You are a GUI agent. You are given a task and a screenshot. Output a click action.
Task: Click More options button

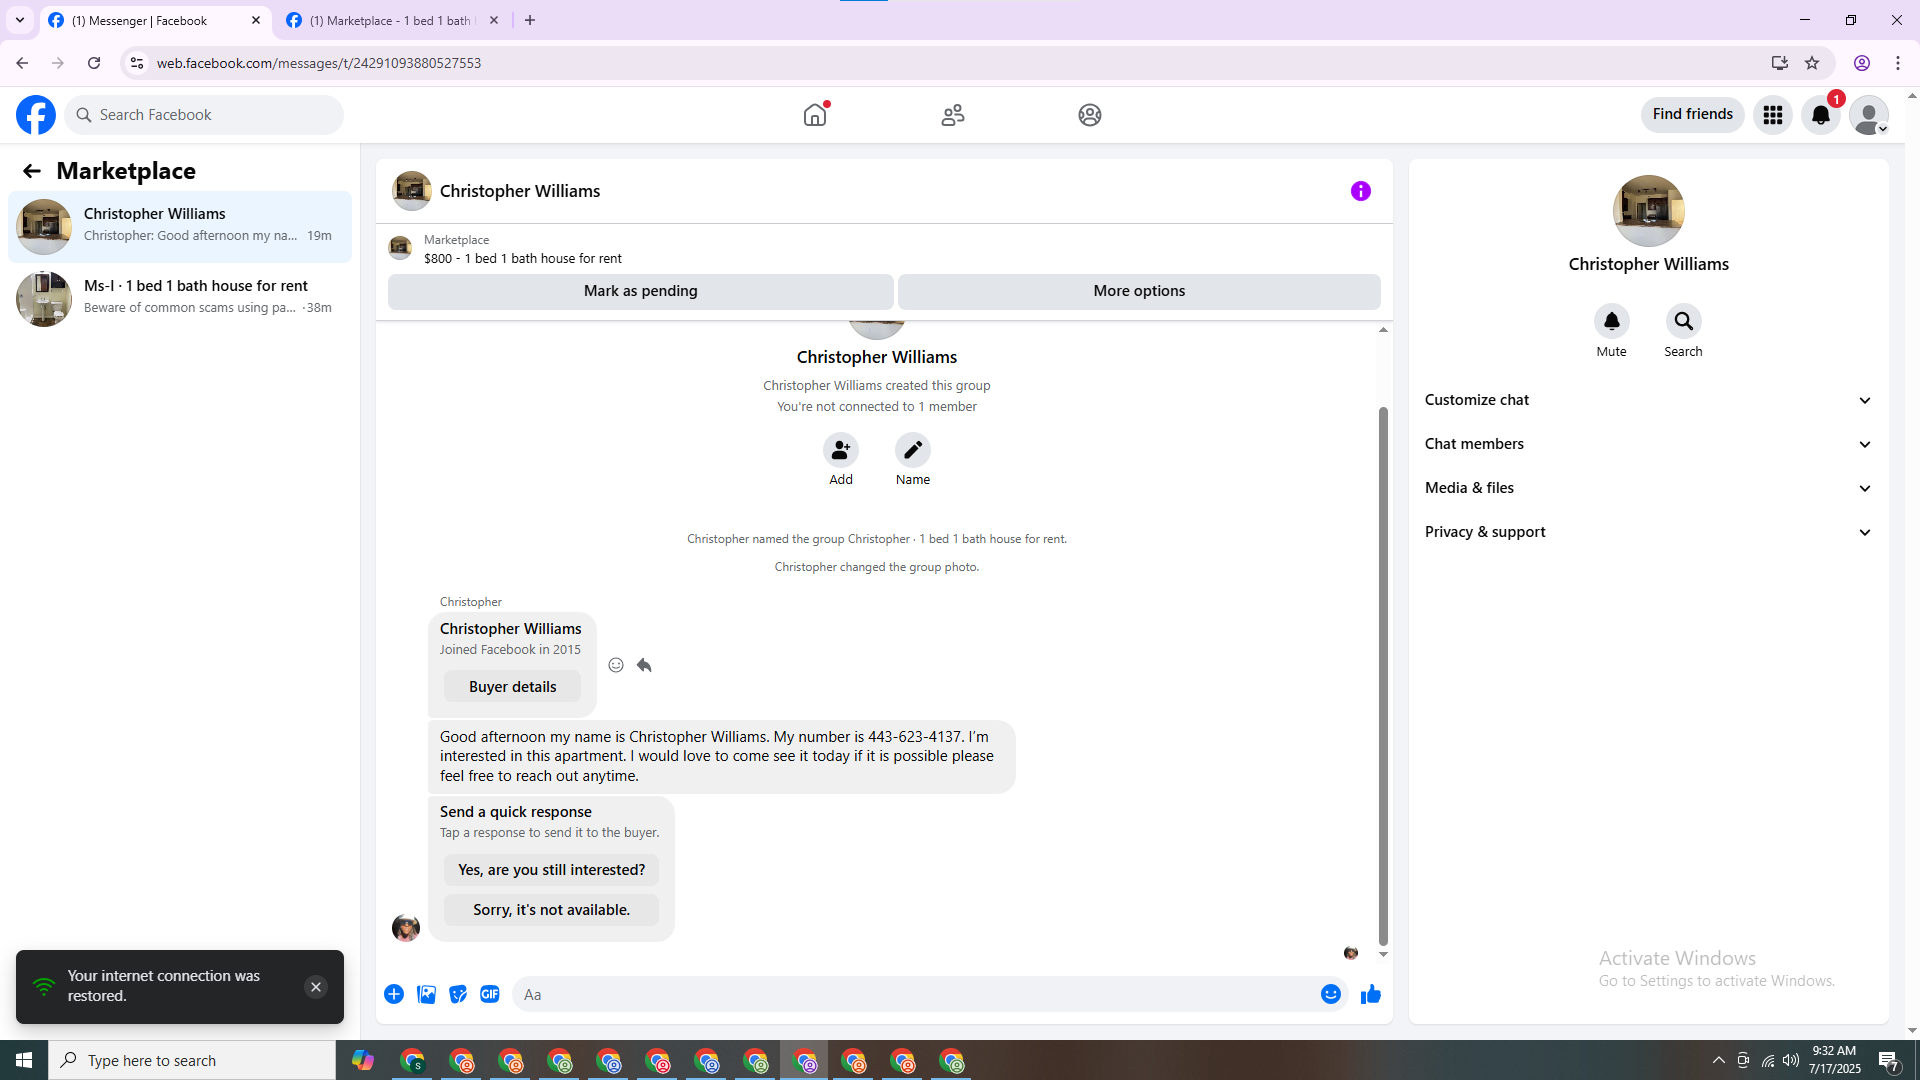click(x=1139, y=291)
